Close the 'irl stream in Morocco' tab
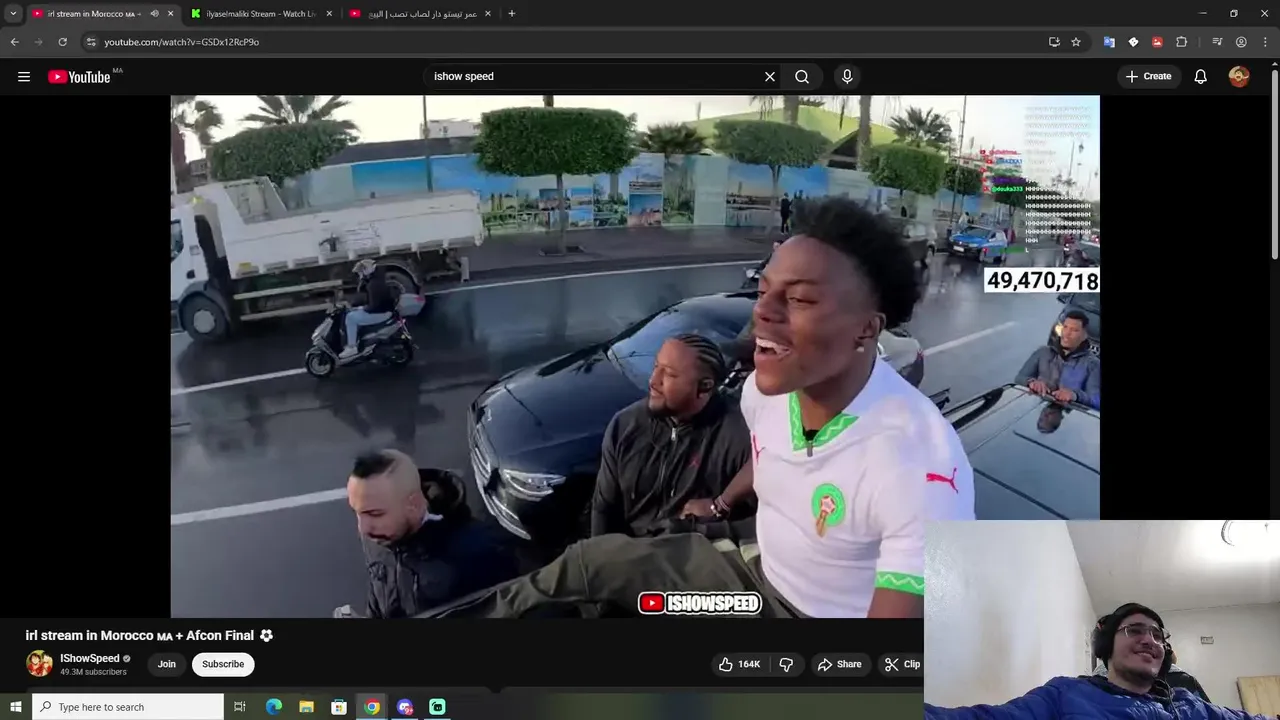 click(x=171, y=14)
